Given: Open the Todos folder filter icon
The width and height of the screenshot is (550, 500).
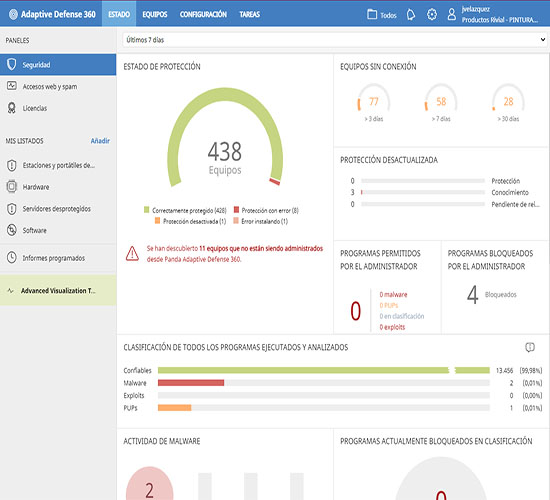Looking at the screenshot, I should [x=372, y=14].
